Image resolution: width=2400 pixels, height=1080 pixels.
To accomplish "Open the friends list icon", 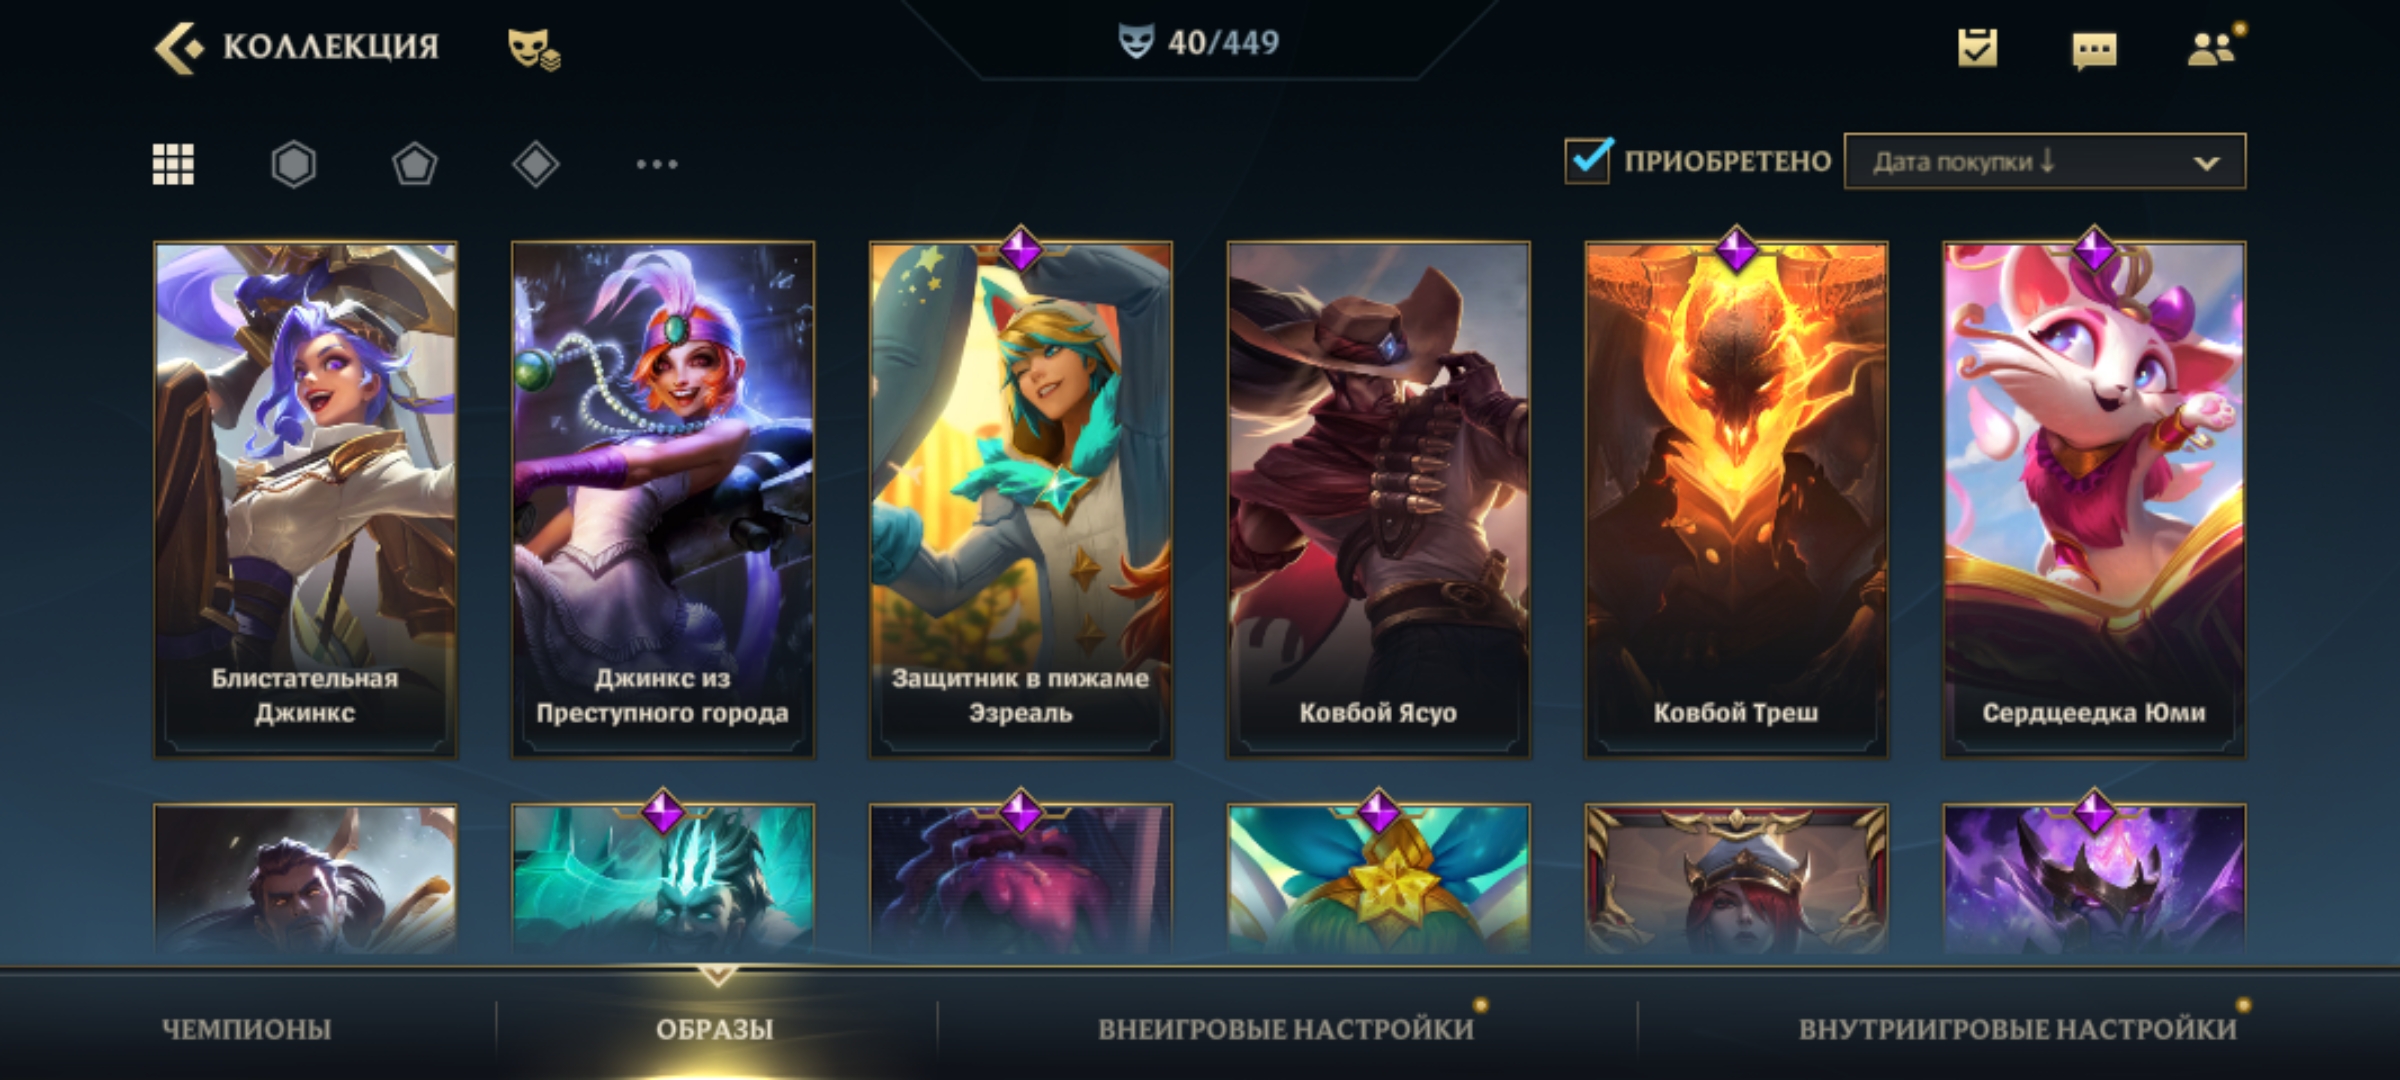I will point(2212,48).
